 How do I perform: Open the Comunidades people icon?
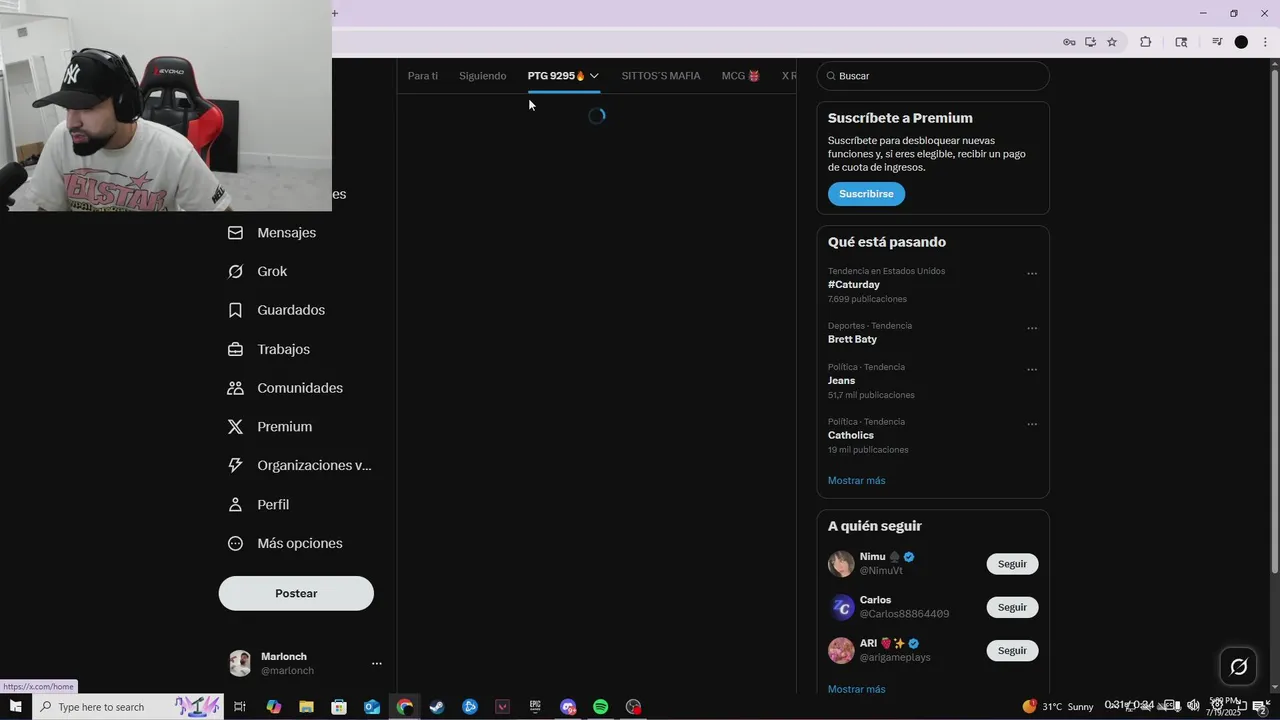click(x=235, y=388)
